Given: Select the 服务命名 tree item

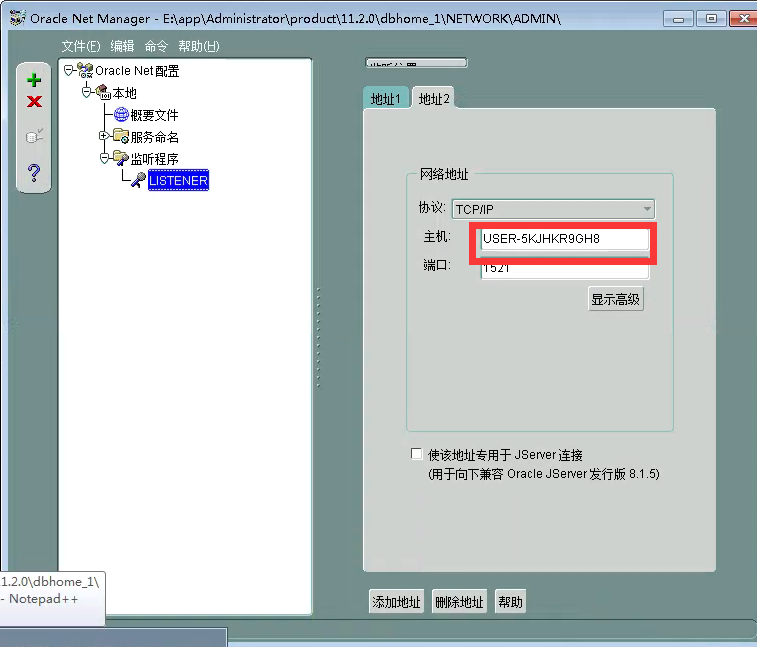Looking at the screenshot, I should click(x=154, y=137).
